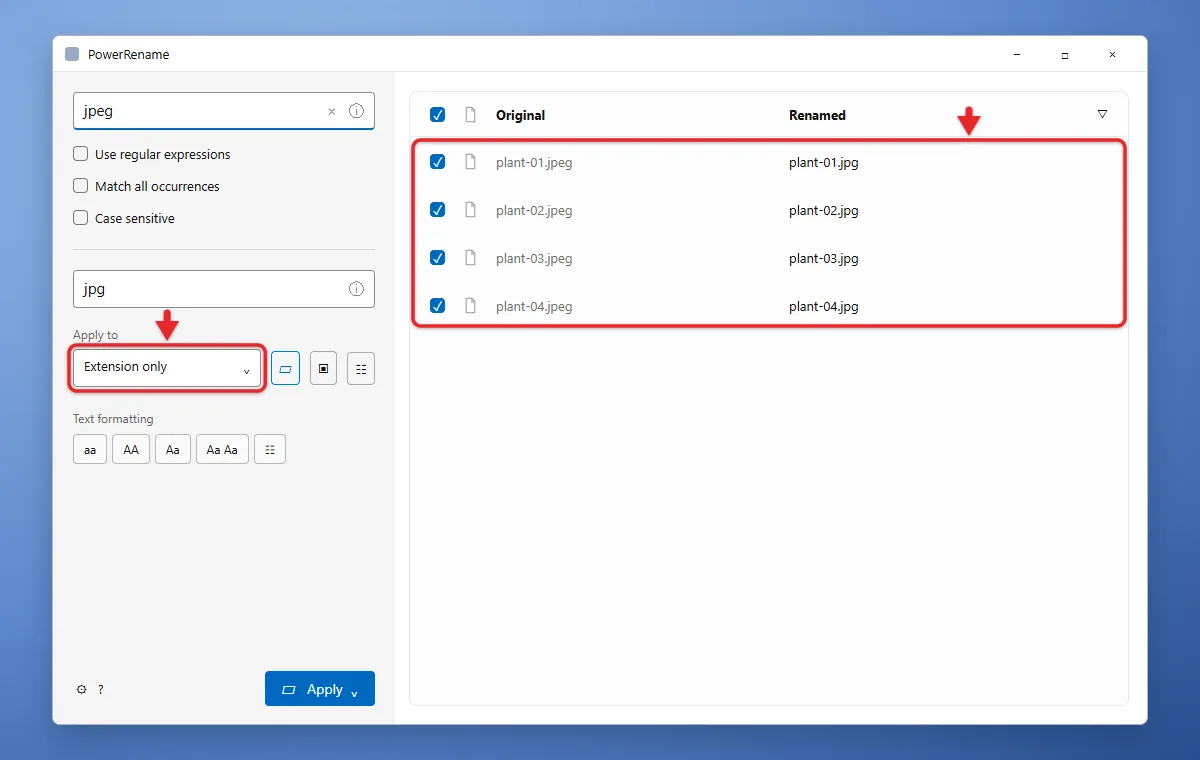Click file icon beside plant-04.jpeg
The image size is (1200, 760).
[x=470, y=306]
